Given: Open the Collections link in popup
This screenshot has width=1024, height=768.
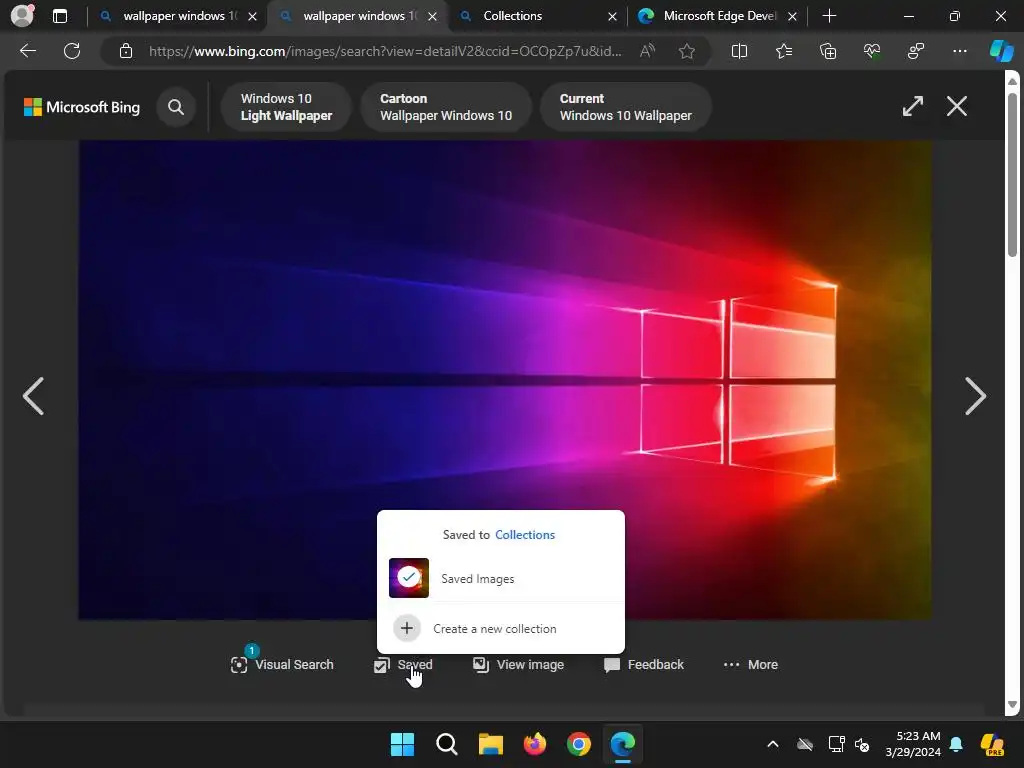Looking at the screenshot, I should tap(525, 534).
